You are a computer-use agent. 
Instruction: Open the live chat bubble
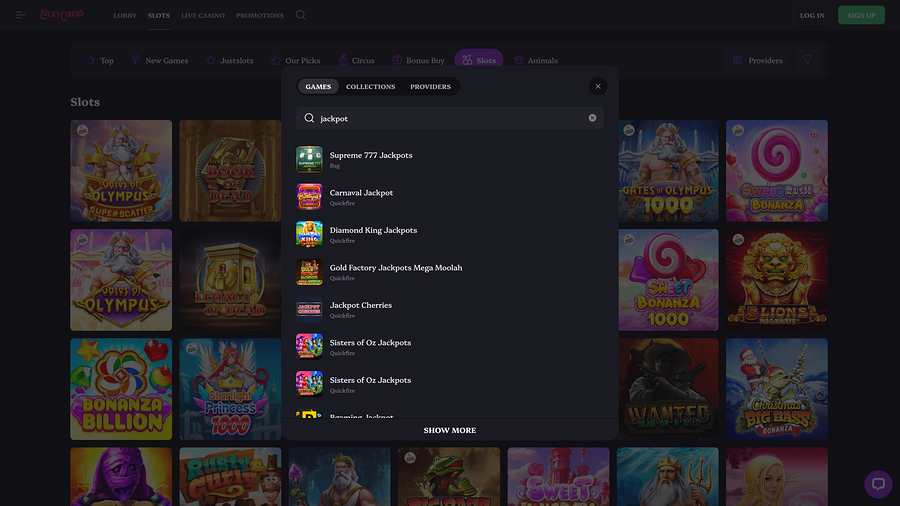(878, 484)
